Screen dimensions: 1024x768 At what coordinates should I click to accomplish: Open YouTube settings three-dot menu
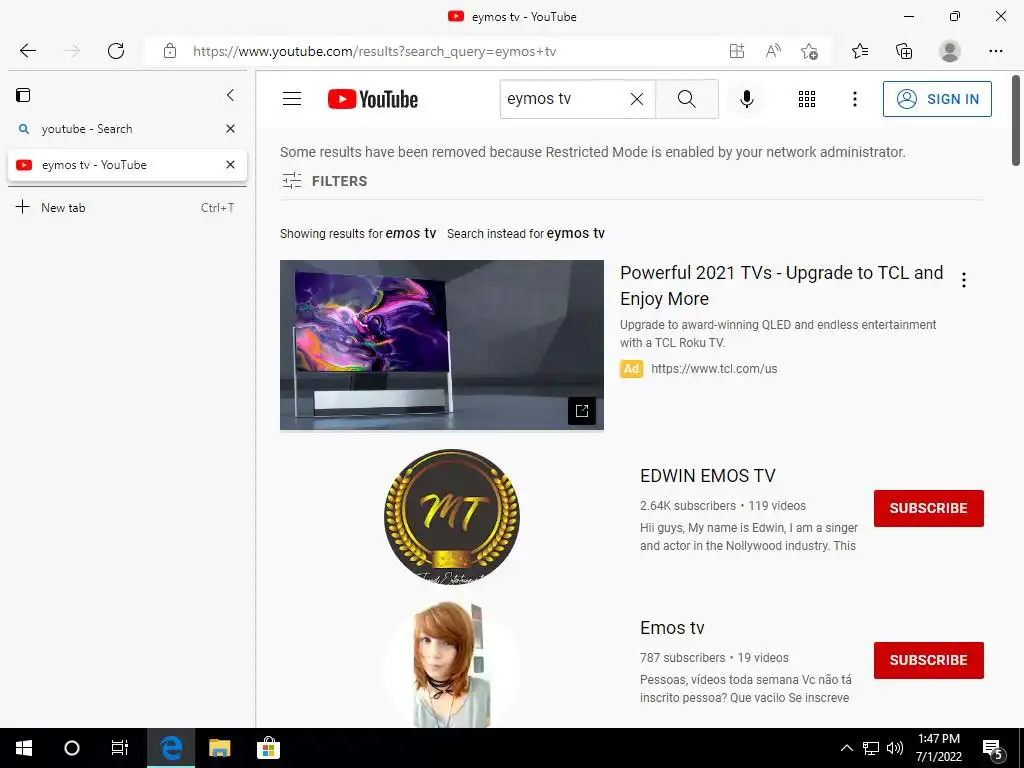pos(854,99)
